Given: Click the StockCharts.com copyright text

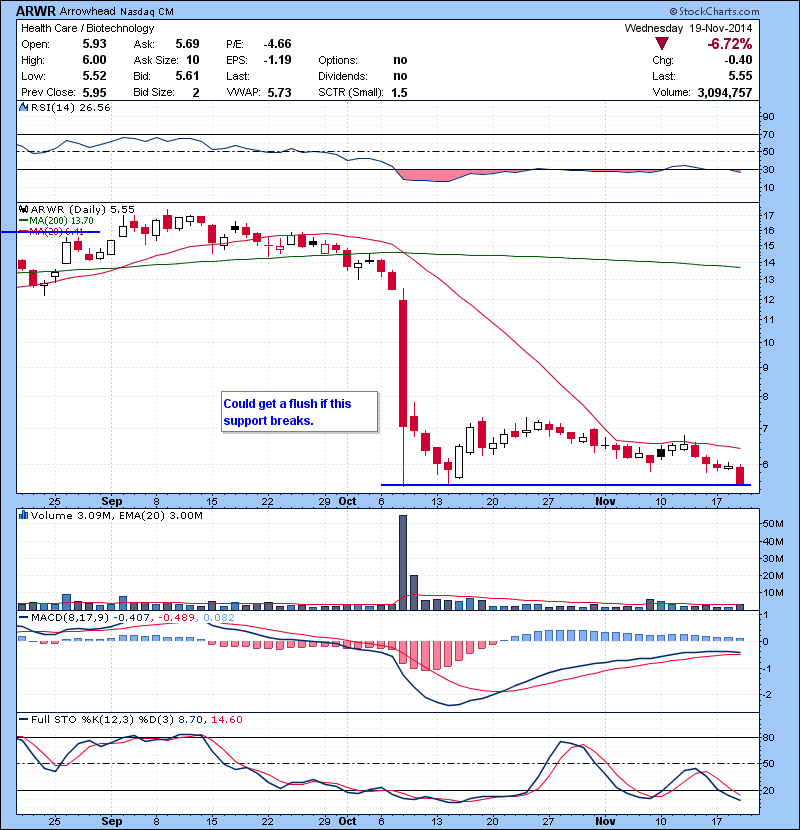Looking at the screenshot, I should coord(714,11).
